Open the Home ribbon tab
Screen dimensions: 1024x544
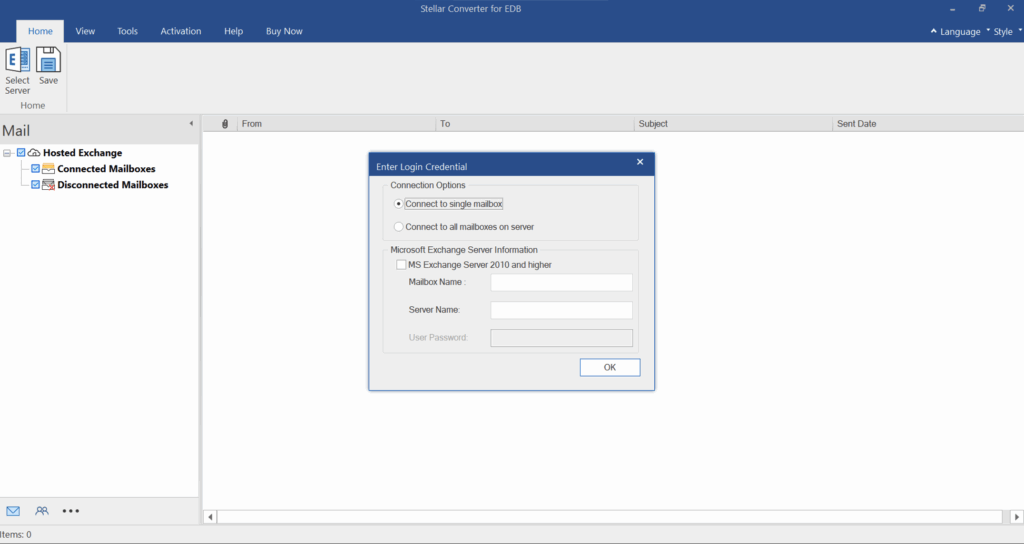(x=40, y=31)
